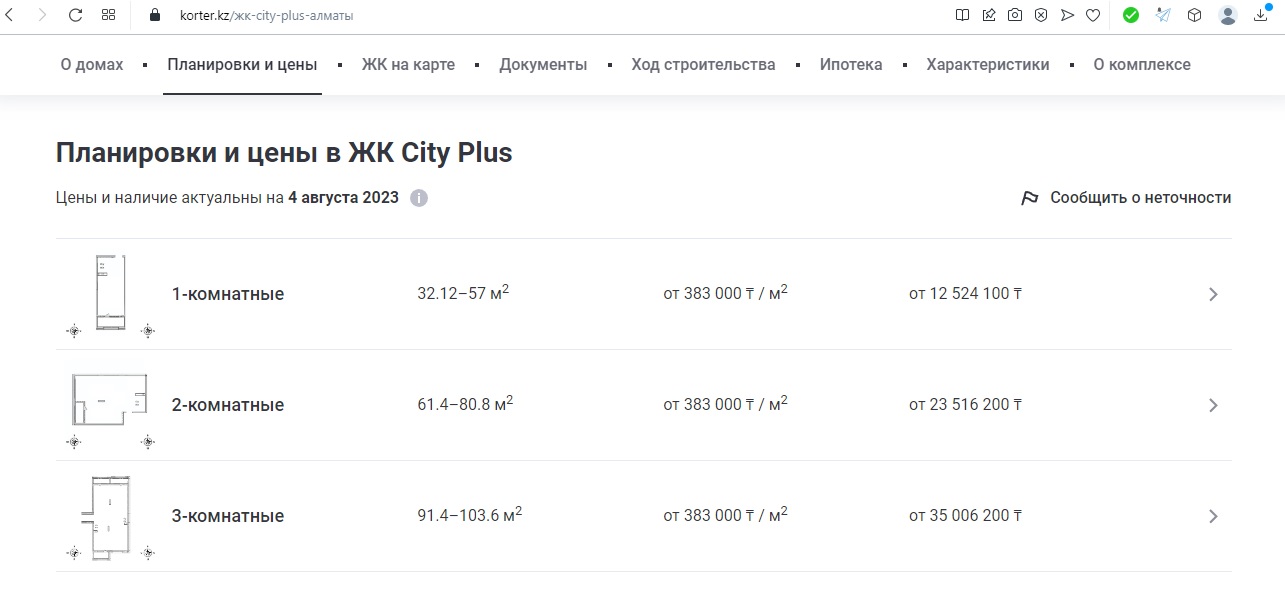The image size is (1285, 597).
Task: Click the green checkmark extension icon
Action: (x=1131, y=15)
